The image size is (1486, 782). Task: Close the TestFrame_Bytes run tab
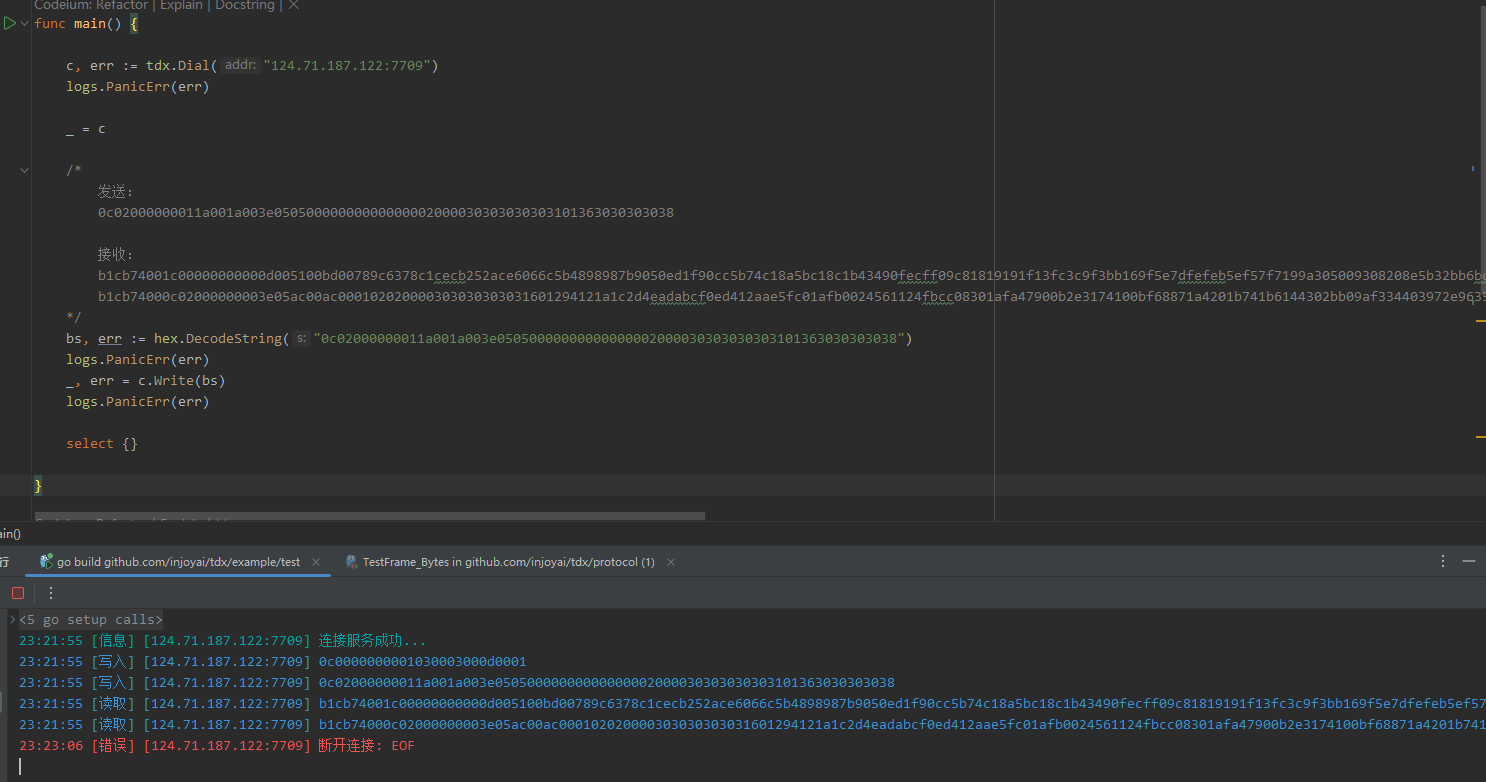coord(671,562)
